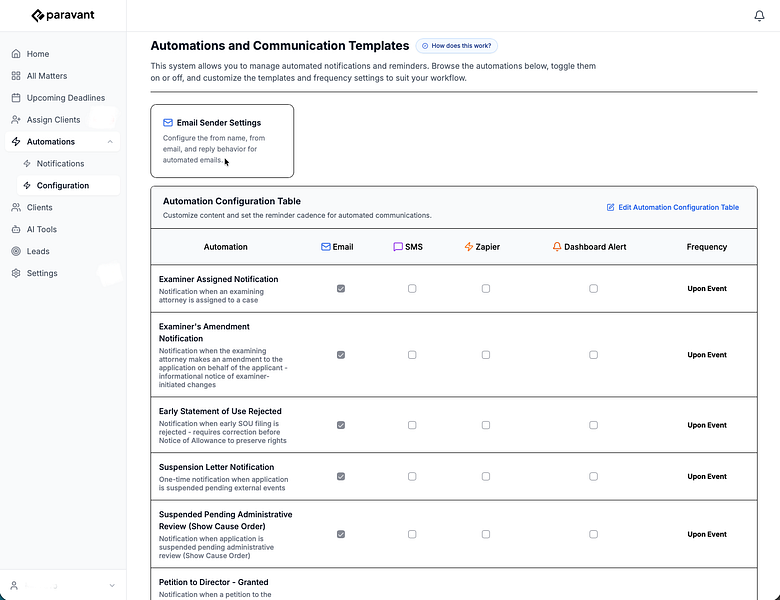This screenshot has height=600, width=780.
Task: Click the Assign Clients person-plus icon
Action: [16, 119]
